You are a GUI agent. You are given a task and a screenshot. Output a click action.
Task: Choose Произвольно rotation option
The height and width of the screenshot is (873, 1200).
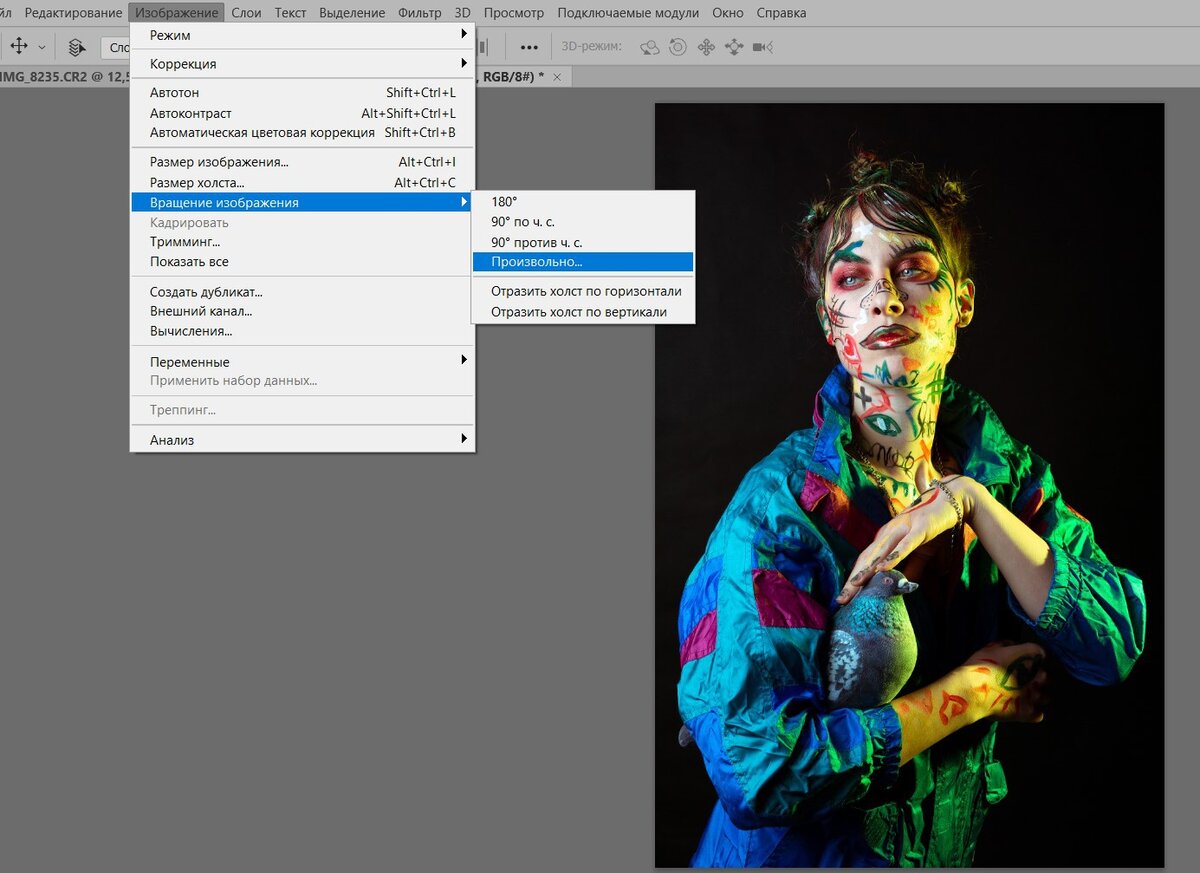583,262
